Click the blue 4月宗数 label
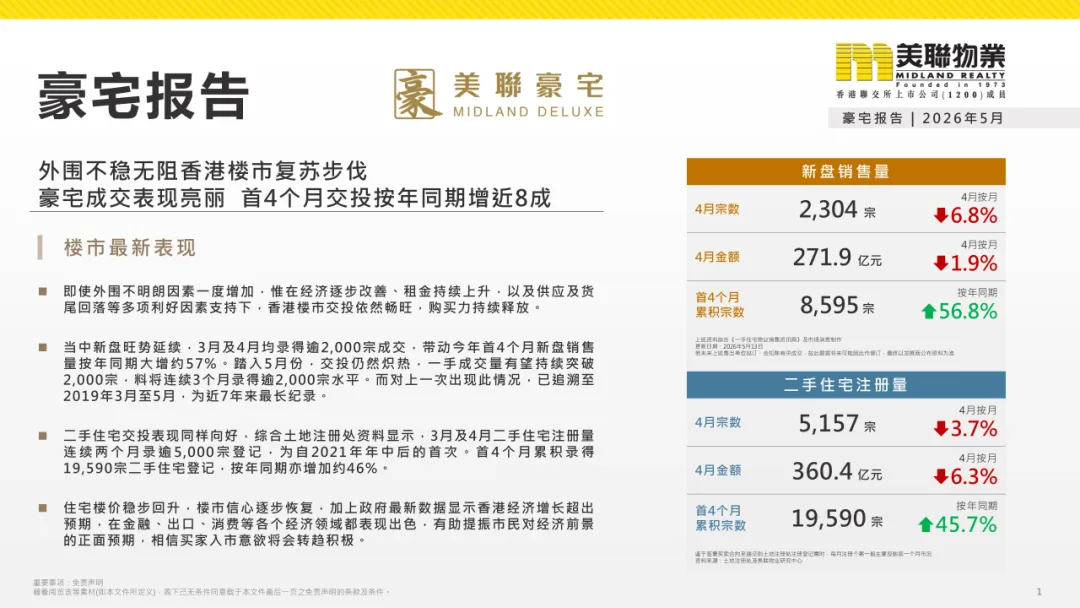Image resolution: width=1080 pixels, height=608 pixels. 718,423
